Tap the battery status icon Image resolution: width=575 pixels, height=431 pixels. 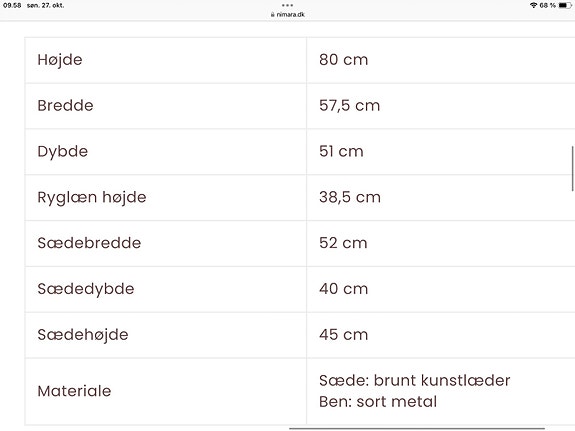[x=565, y=5]
